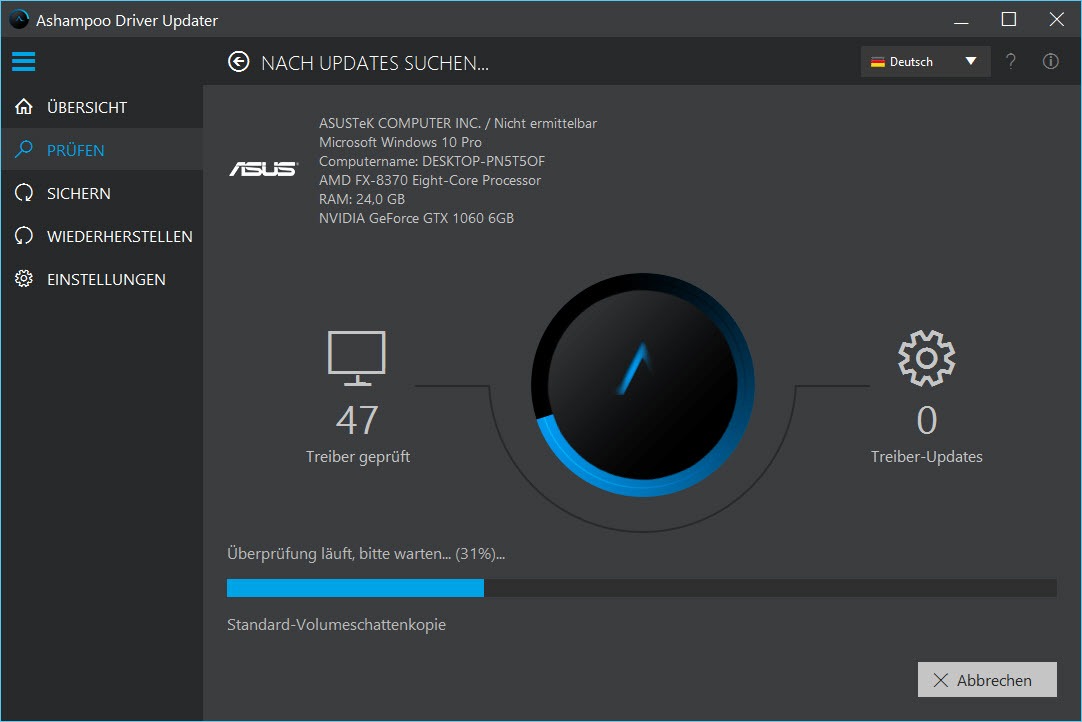Click the 47 drivers checked count

(x=357, y=420)
